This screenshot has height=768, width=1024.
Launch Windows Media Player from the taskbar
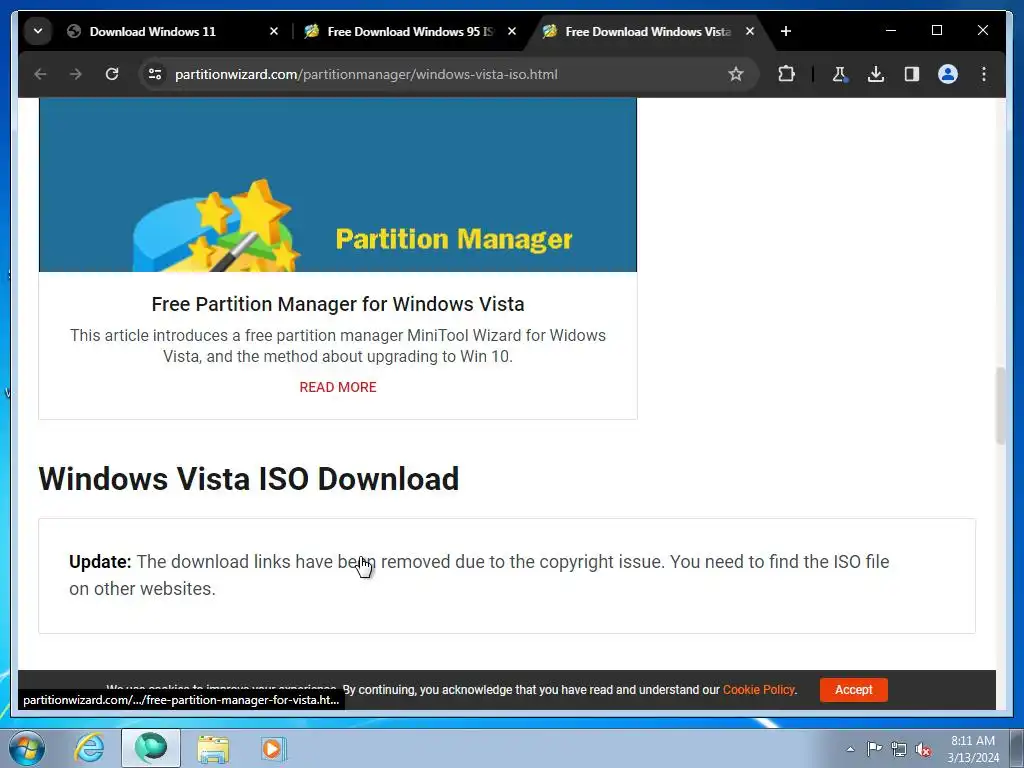pyautogui.click(x=273, y=748)
